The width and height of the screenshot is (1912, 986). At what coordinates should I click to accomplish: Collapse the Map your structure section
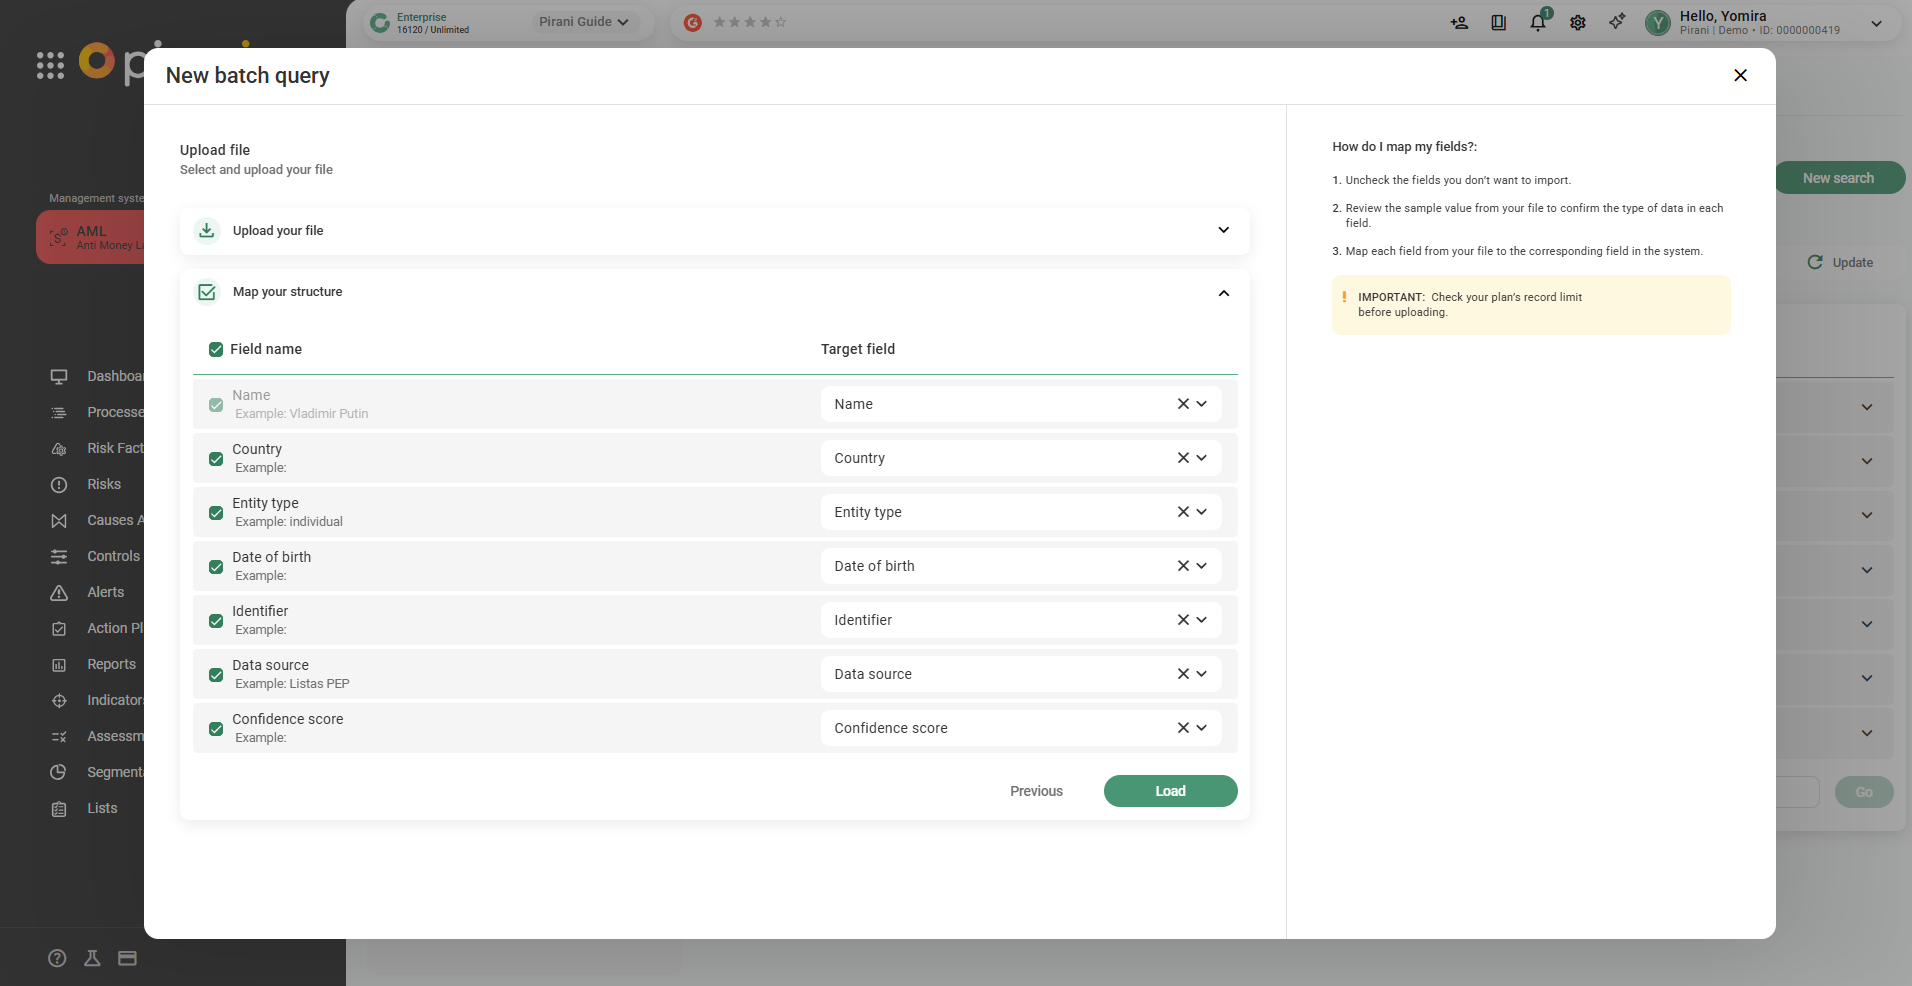(1223, 293)
